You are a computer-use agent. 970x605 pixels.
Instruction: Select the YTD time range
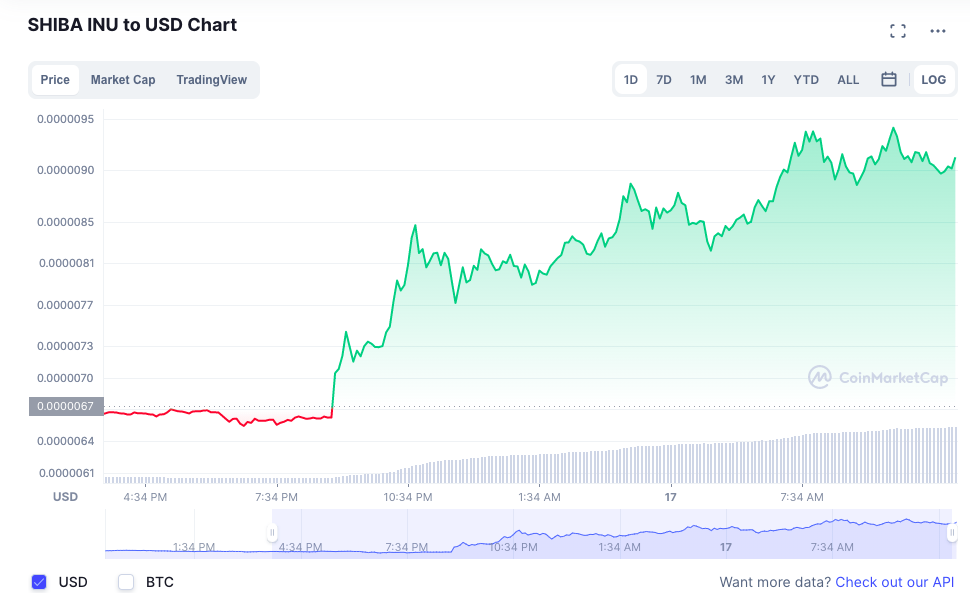tap(806, 80)
